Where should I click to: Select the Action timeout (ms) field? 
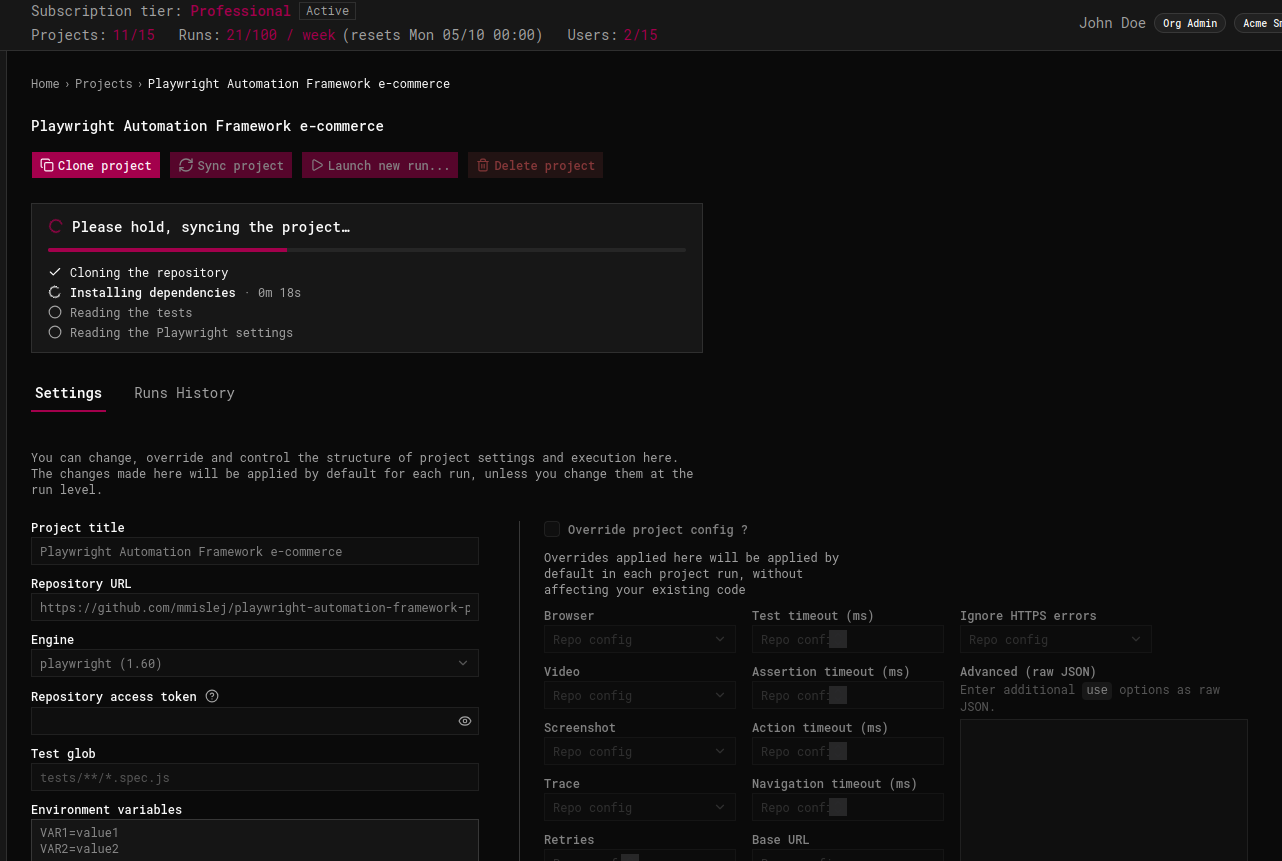click(x=848, y=751)
